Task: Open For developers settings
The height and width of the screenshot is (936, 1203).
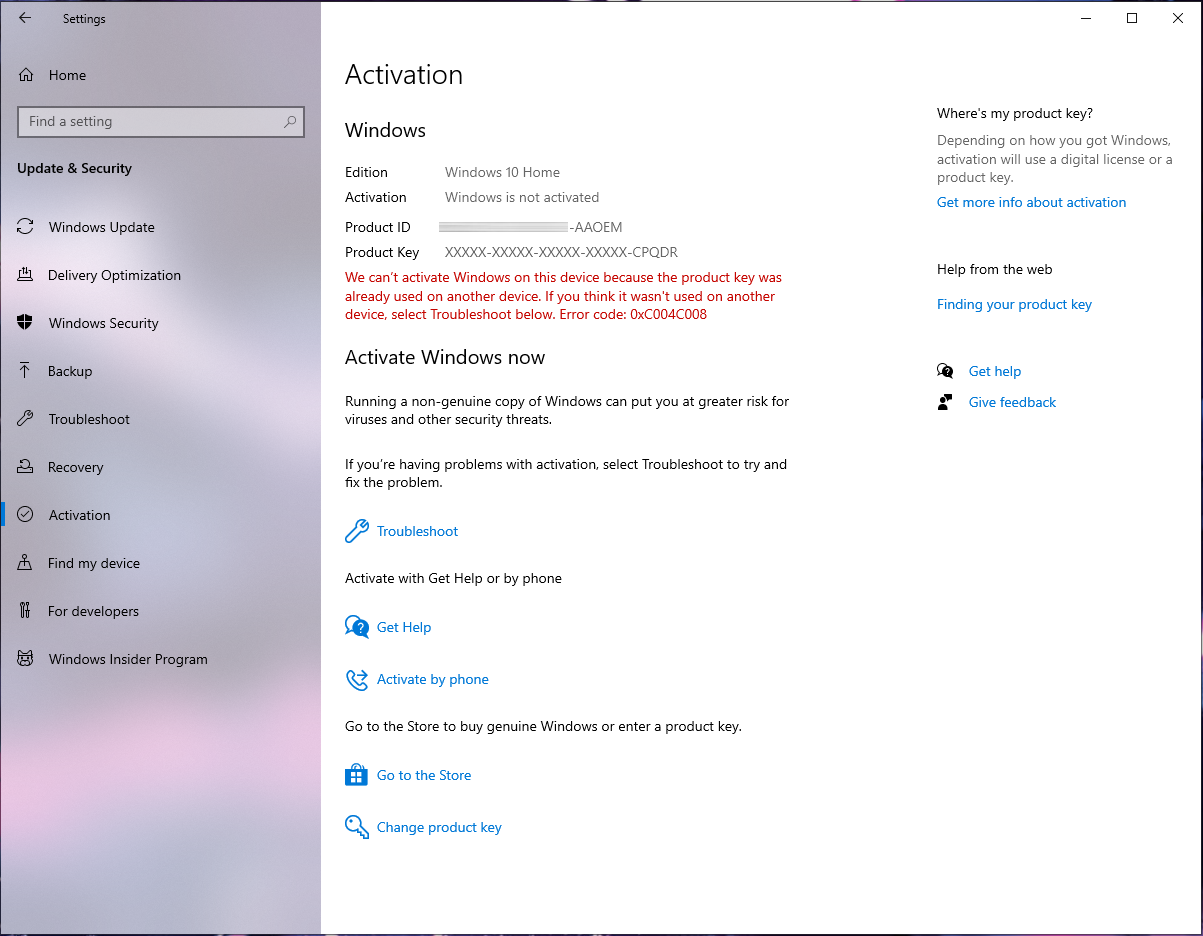Action: (93, 611)
